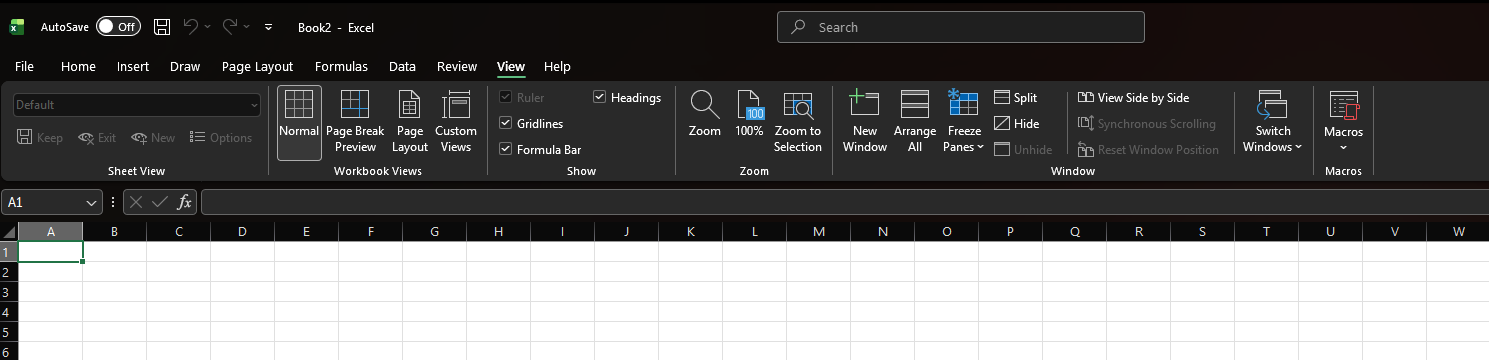Open Custom Views dialog
Viewport: 1489px width, 360px height.
[x=456, y=123]
